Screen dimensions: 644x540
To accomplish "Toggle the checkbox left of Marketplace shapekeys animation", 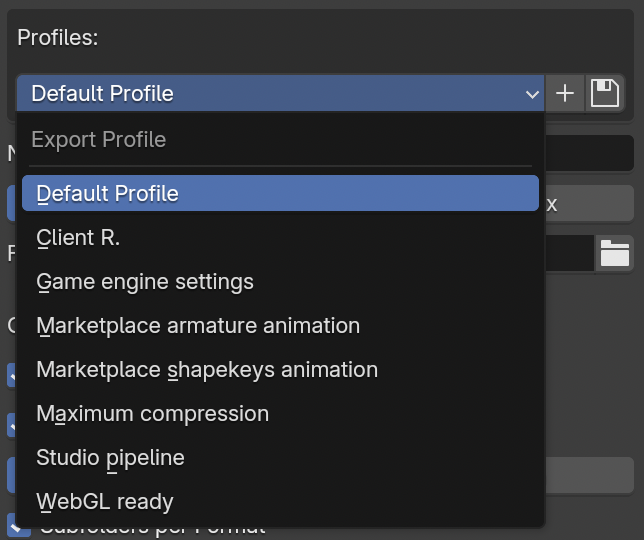I will [x=13, y=375].
